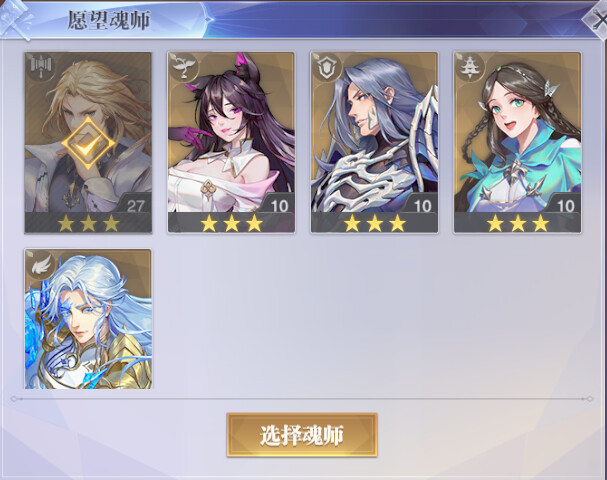Screen dimensions: 607x480
Task: Click the 选择魂师 confirm button
Action: click(x=302, y=435)
